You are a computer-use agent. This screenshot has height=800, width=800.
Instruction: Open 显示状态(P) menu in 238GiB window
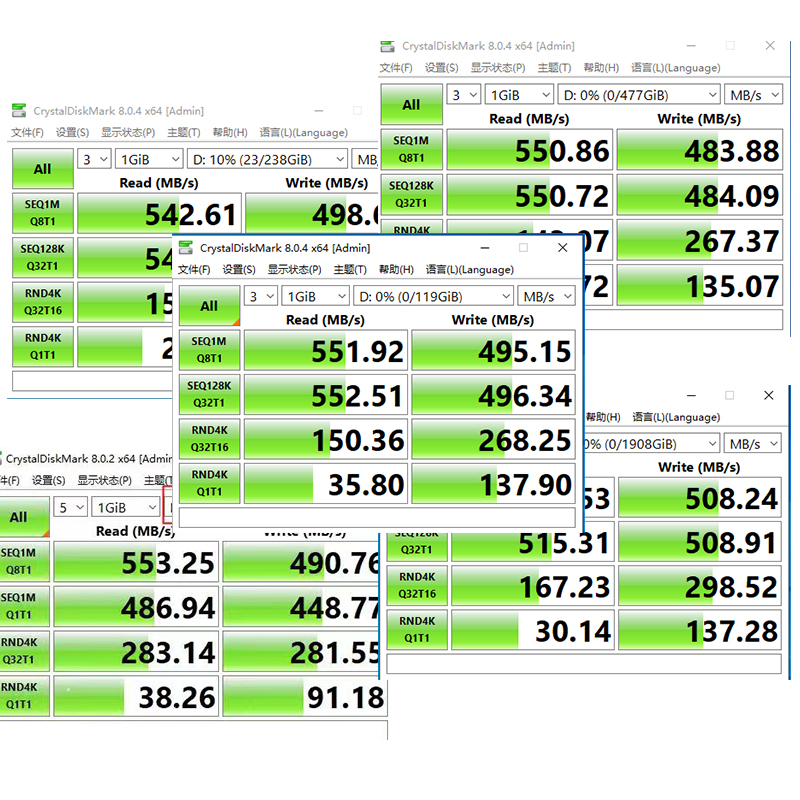click(x=128, y=133)
